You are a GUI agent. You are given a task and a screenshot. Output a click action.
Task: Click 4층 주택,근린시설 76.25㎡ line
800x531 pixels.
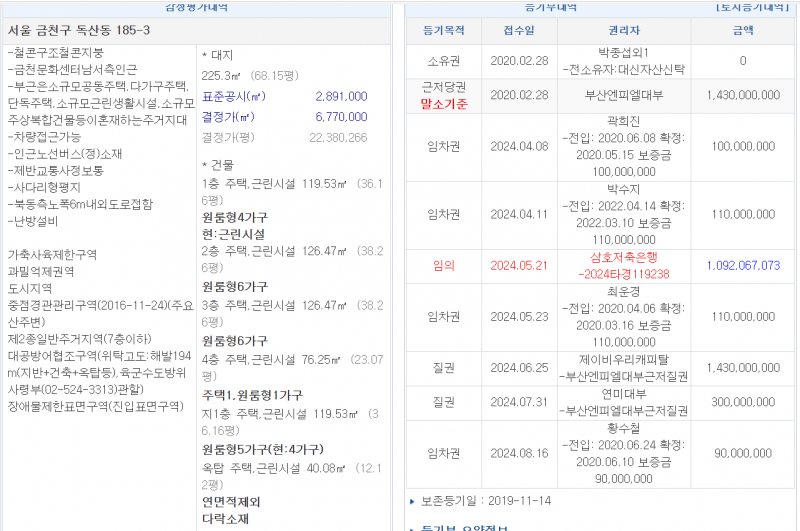point(292,368)
